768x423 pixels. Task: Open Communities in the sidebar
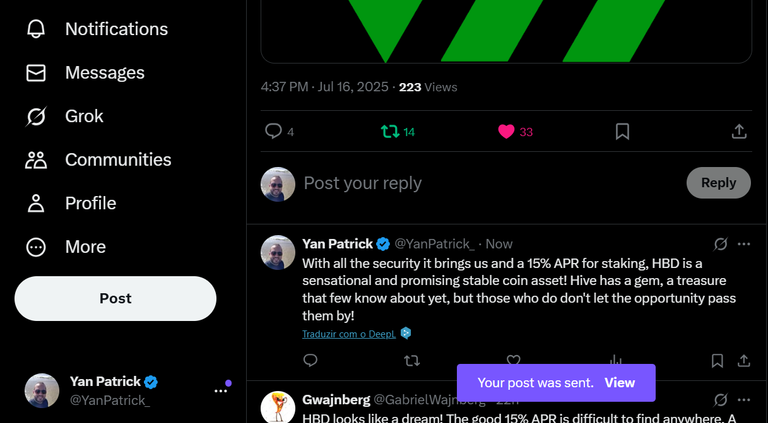[98, 160]
